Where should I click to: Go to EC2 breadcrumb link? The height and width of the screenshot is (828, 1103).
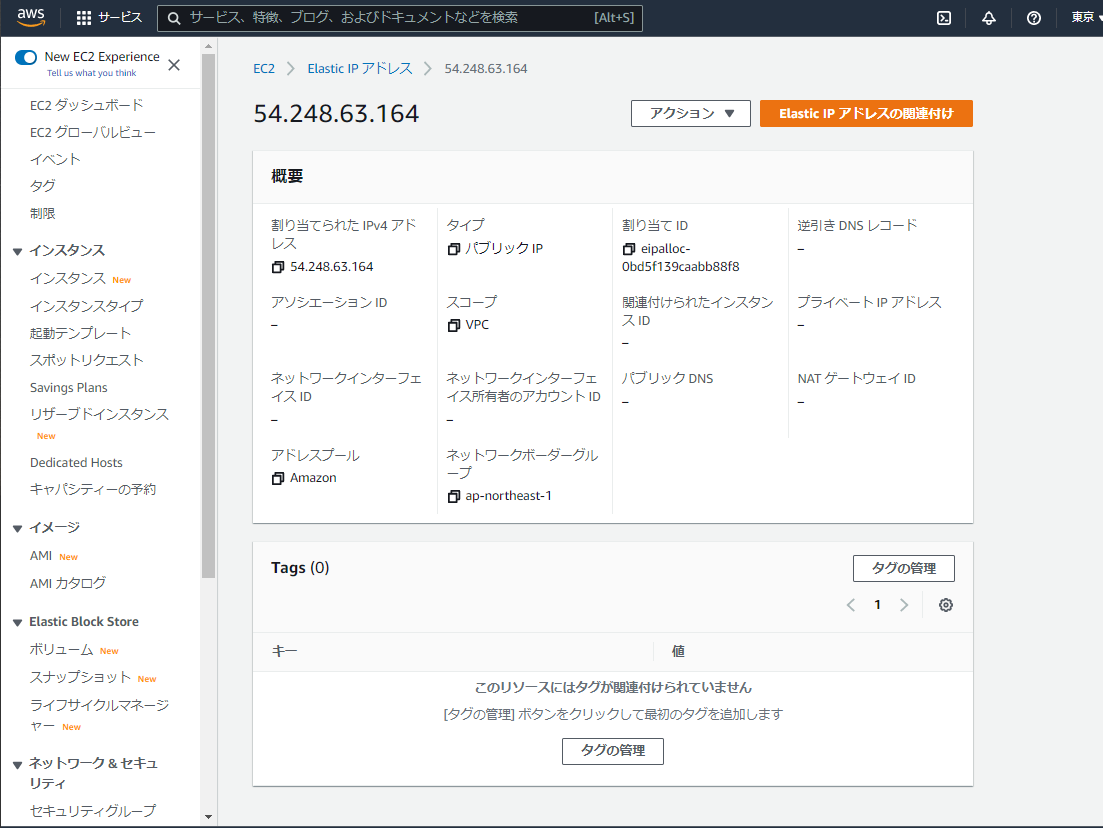pos(264,68)
